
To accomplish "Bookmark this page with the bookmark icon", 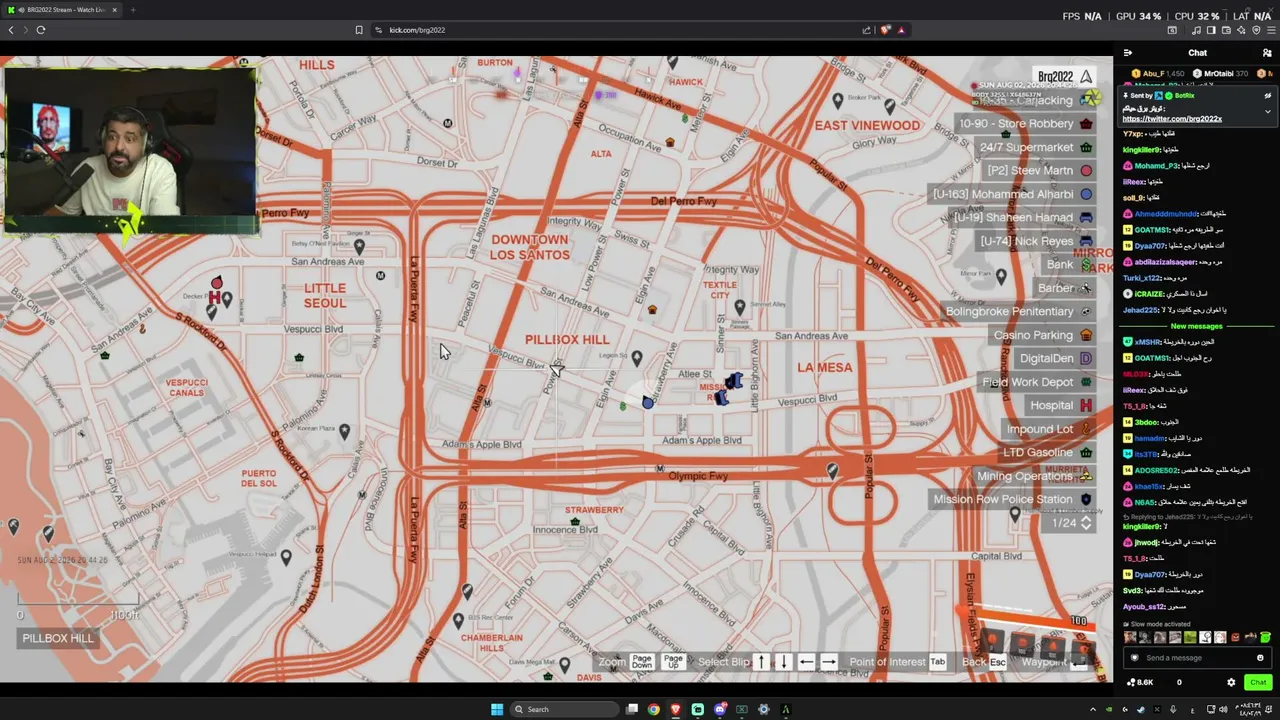I will tap(359, 30).
